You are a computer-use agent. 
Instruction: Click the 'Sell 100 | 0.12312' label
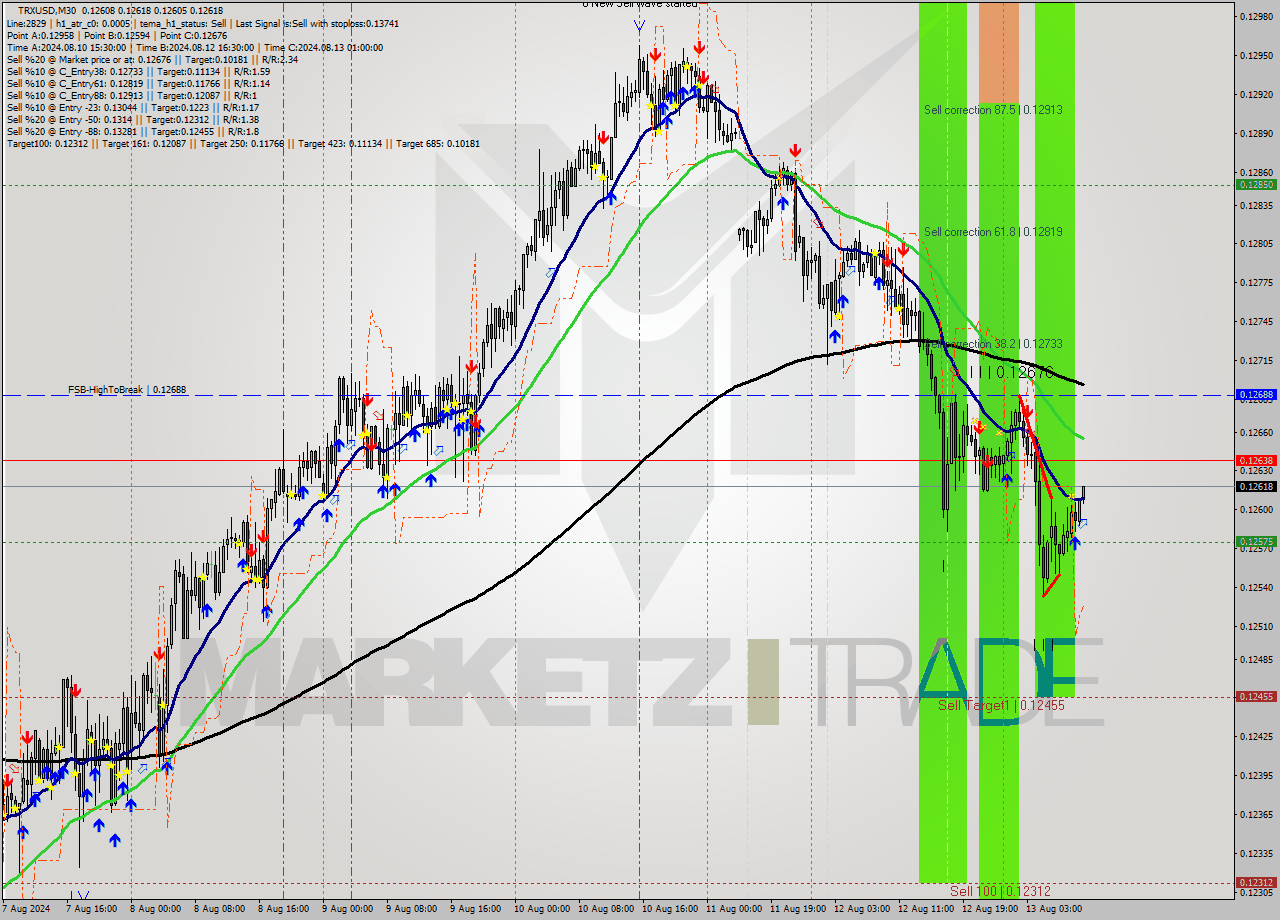[1000, 890]
